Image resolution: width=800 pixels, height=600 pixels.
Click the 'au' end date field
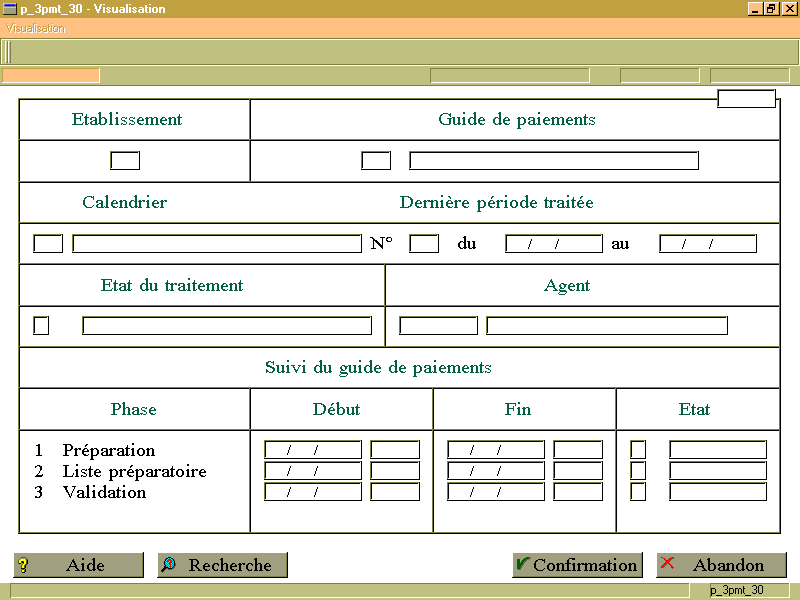708,243
